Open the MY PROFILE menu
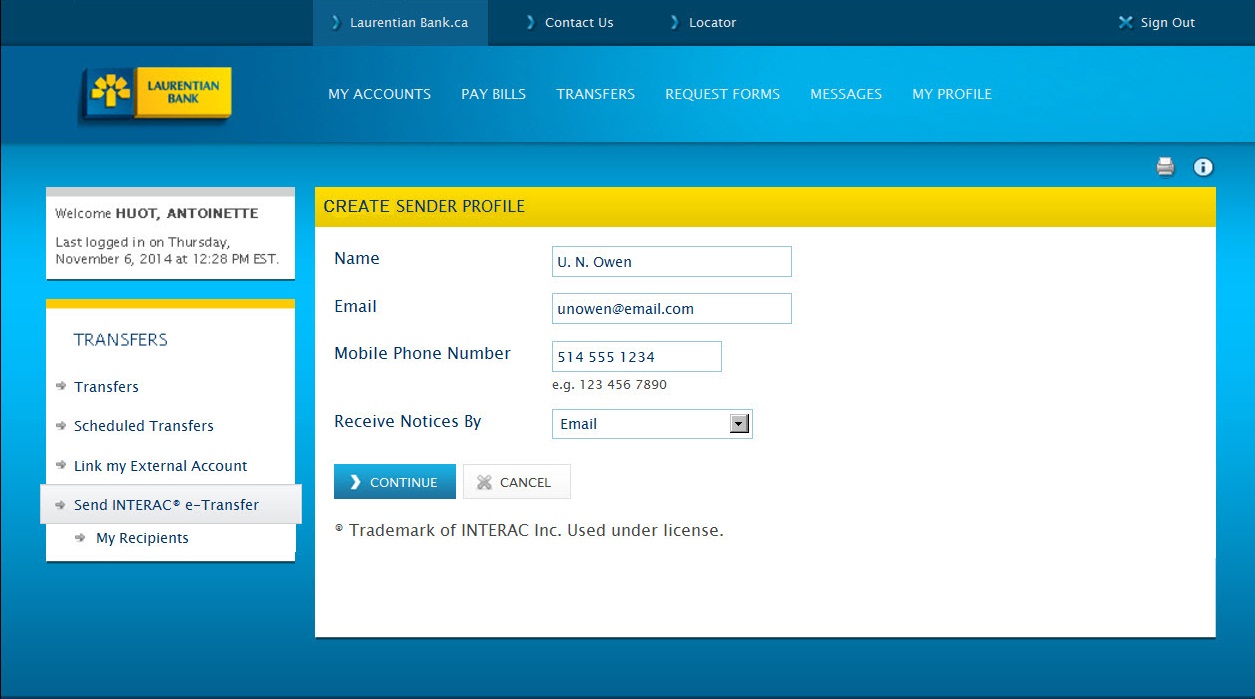This screenshot has height=699, width=1255. pos(952,94)
